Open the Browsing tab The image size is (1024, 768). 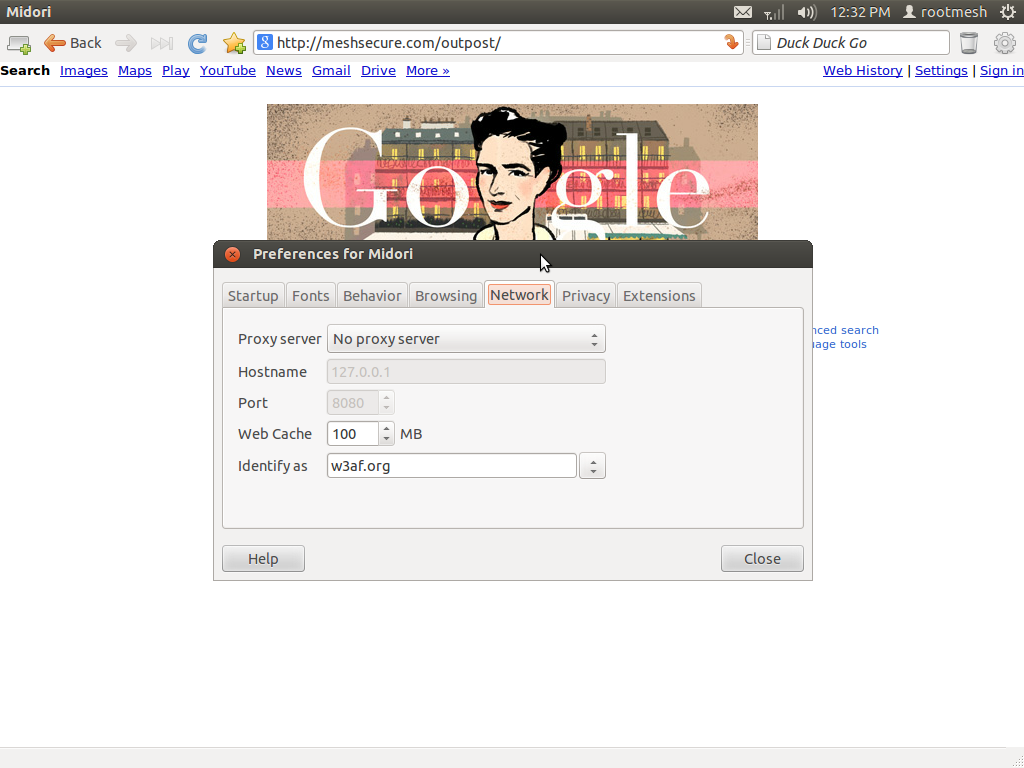point(446,296)
